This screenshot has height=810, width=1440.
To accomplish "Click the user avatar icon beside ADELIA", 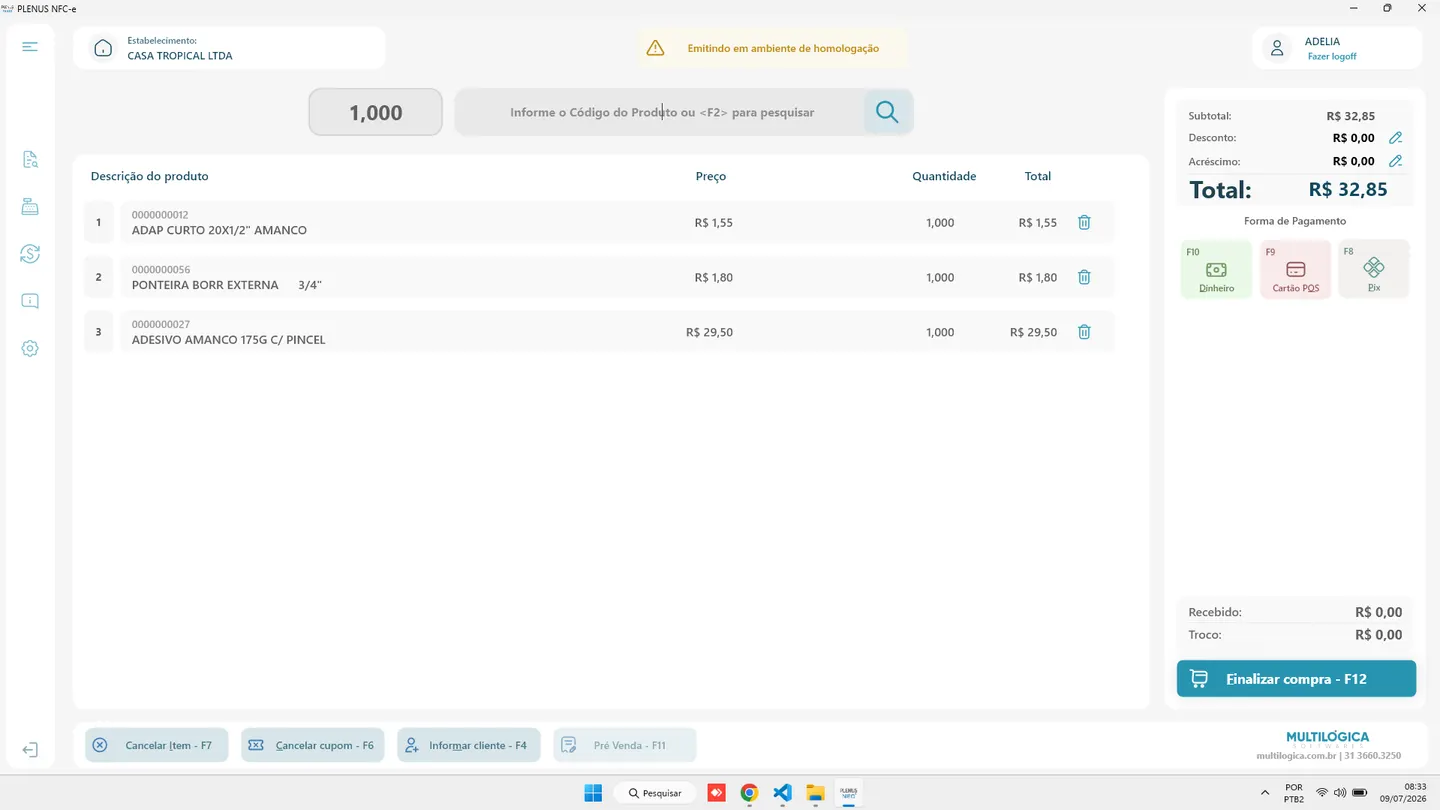I will point(1276,48).
